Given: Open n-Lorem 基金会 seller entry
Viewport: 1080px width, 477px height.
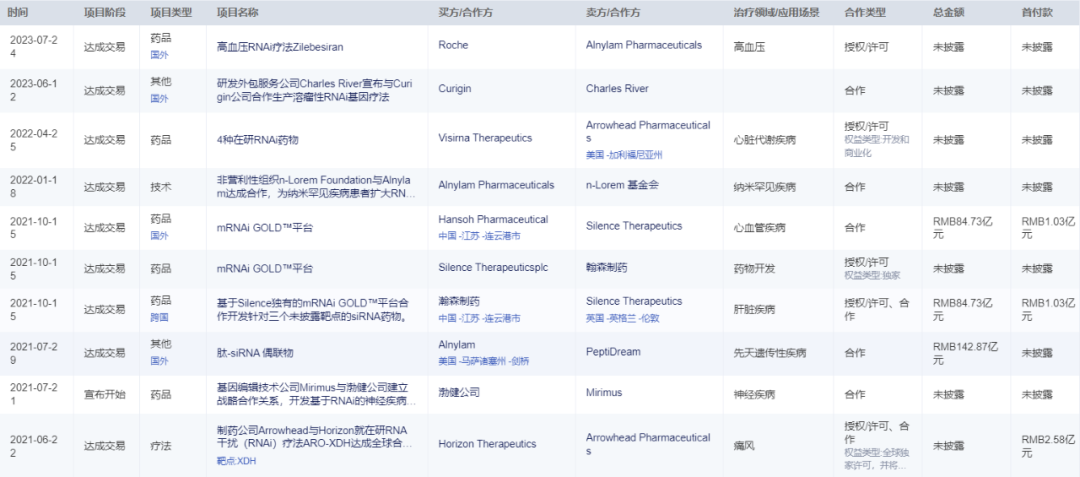Looking at the screenshot, I should pos(623,185).
